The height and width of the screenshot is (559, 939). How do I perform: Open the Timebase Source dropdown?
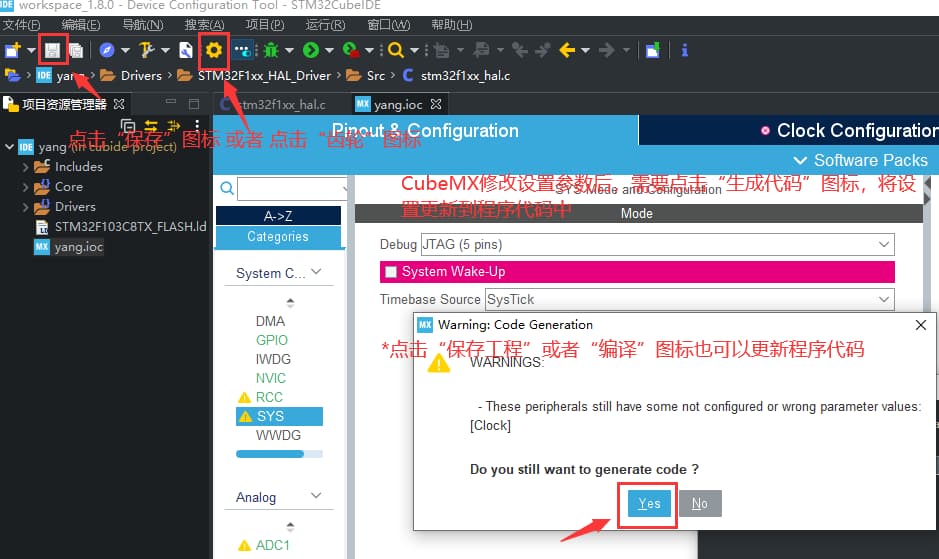[883, 299]
